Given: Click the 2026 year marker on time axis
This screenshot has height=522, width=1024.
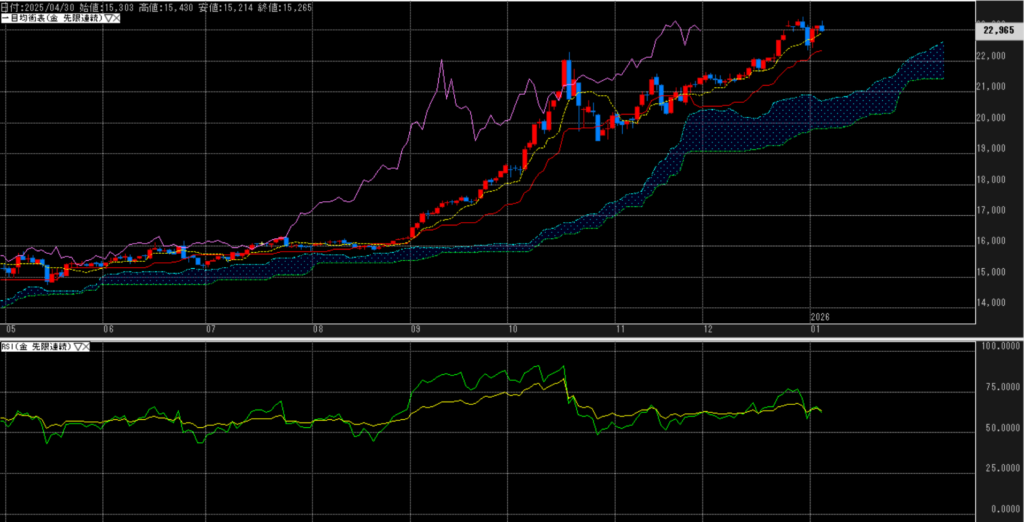Looking at the screenshot, I should (x=820, y=317).
